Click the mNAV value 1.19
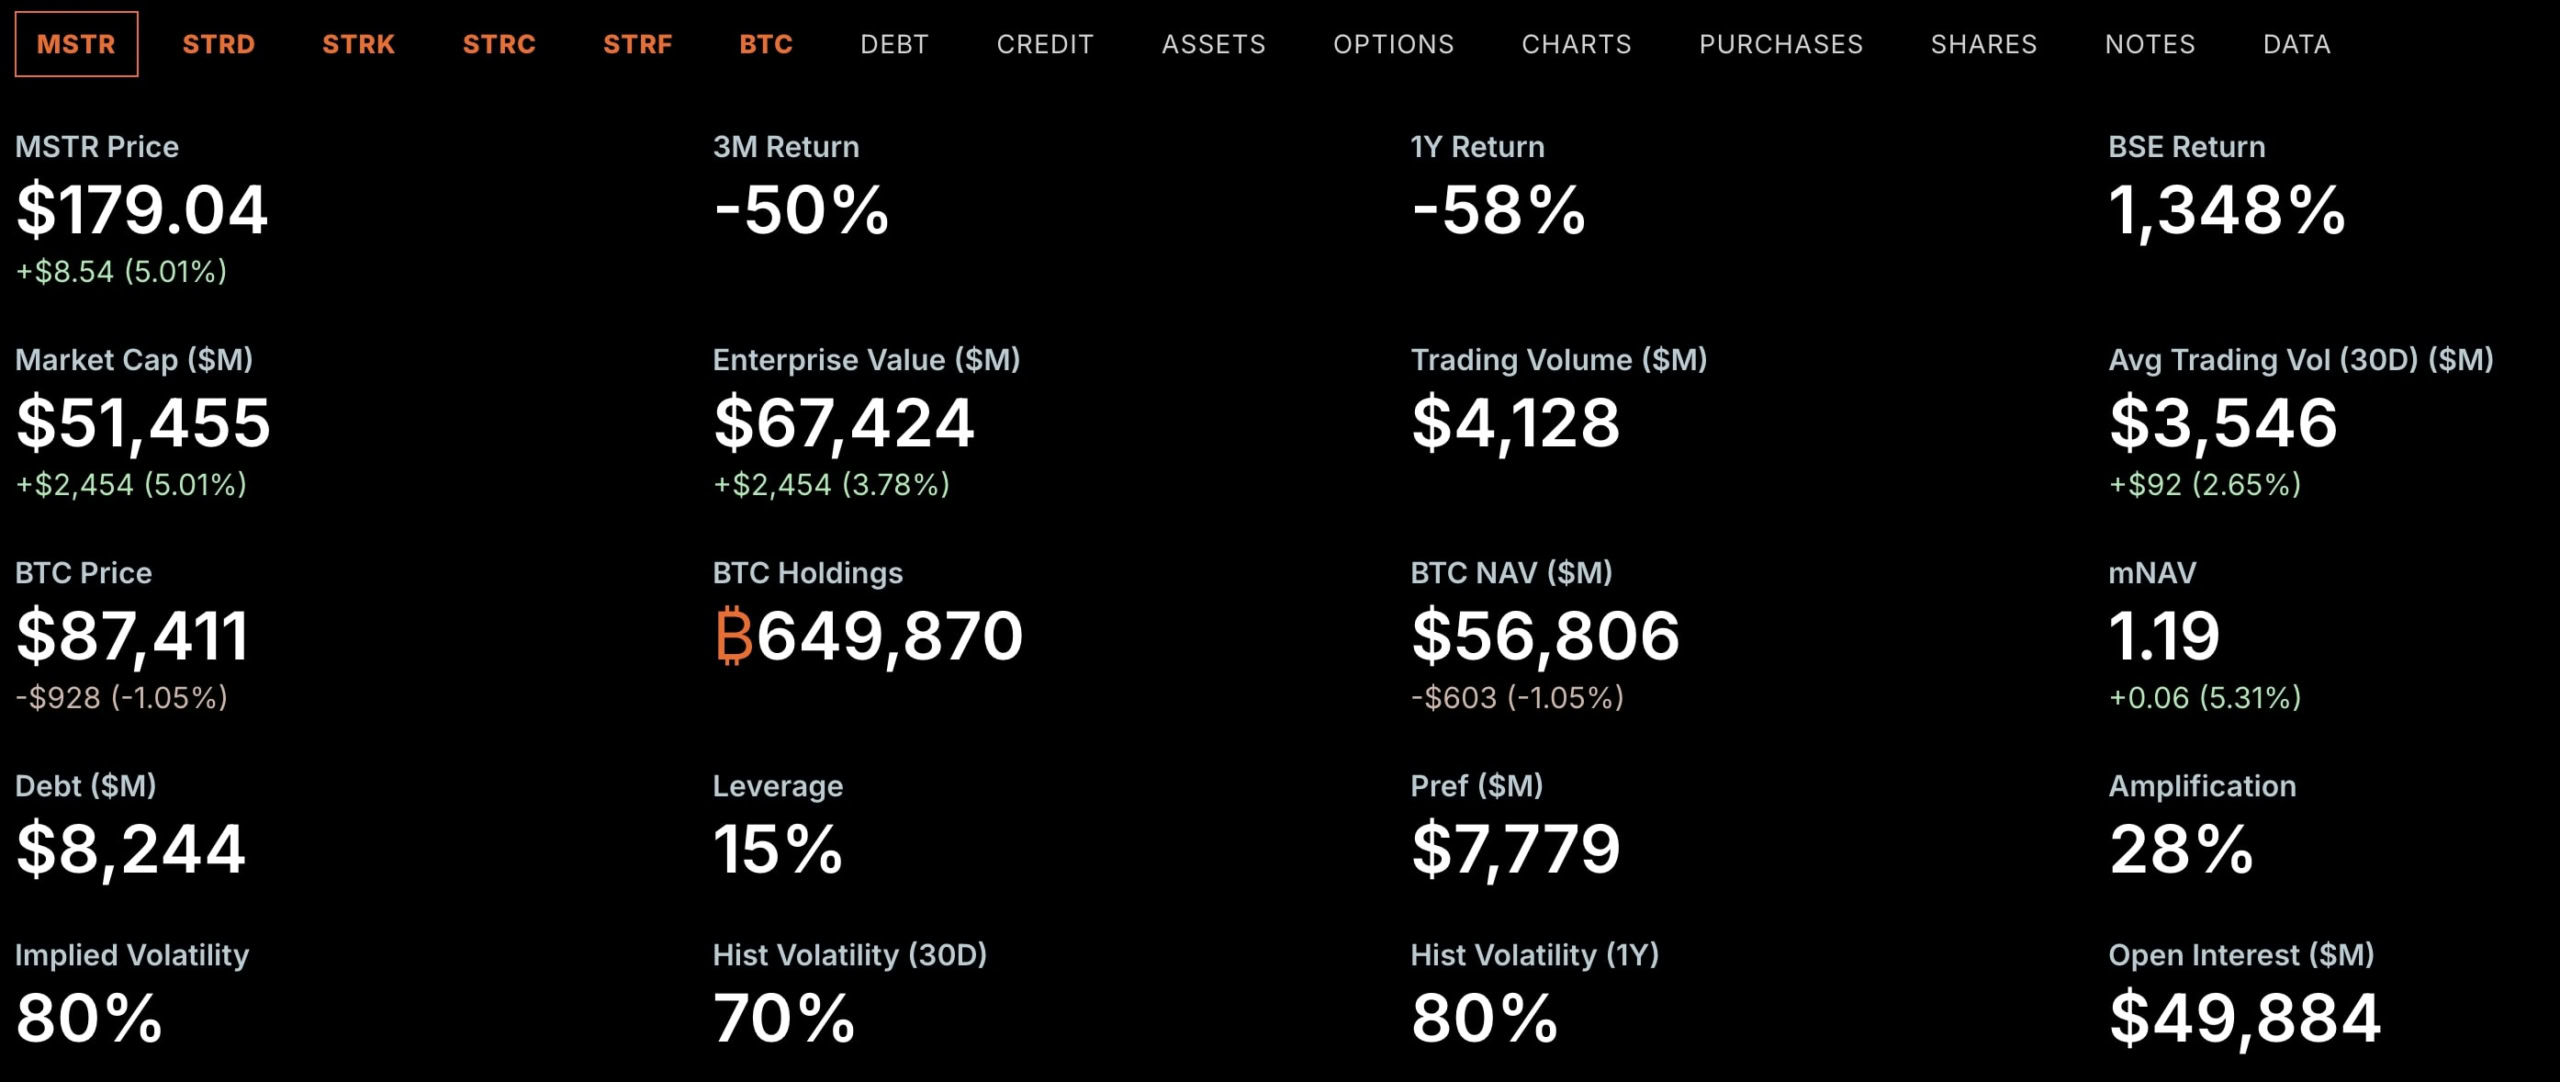This screenshot has width=2560, height=1082. [x=2164, y=636]
